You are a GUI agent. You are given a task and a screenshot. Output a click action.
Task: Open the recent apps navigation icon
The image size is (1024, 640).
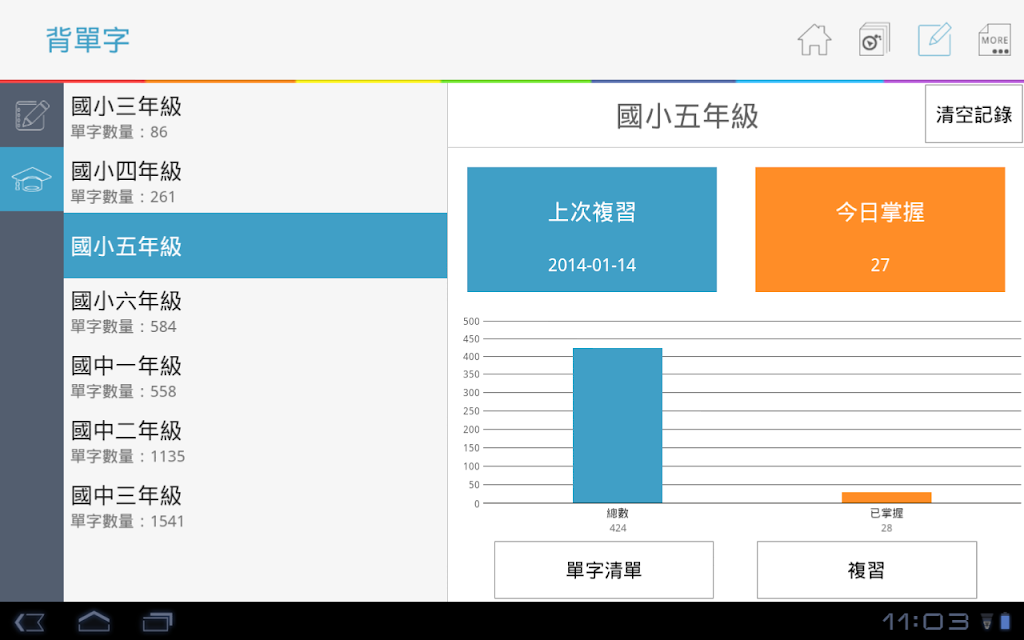tap(157, 622)
